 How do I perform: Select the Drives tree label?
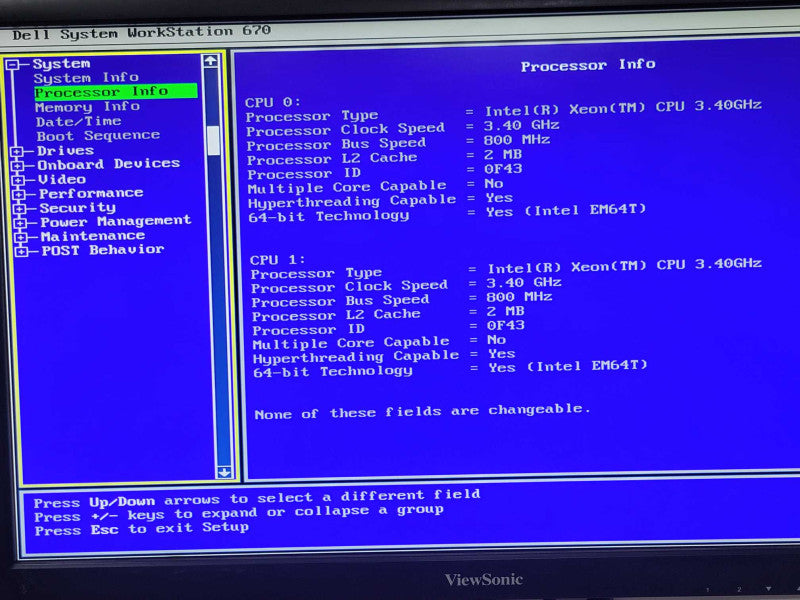tap(65, 151)
